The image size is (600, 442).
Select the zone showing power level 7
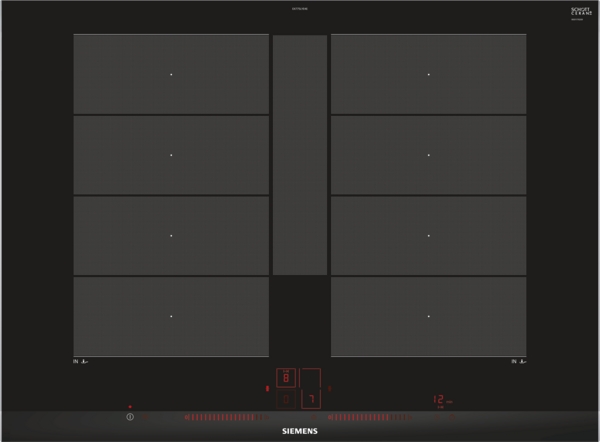click(x=312, y=399)
